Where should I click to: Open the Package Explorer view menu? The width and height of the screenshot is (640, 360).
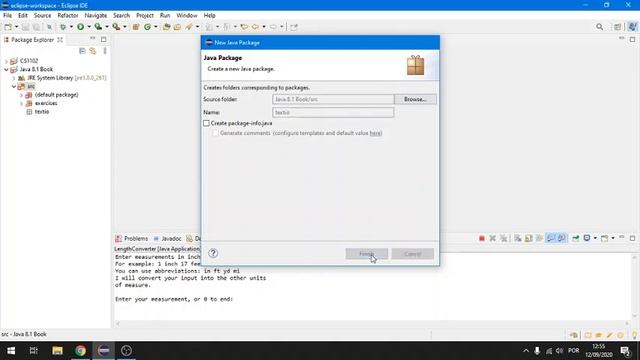[x=105, y=51]
